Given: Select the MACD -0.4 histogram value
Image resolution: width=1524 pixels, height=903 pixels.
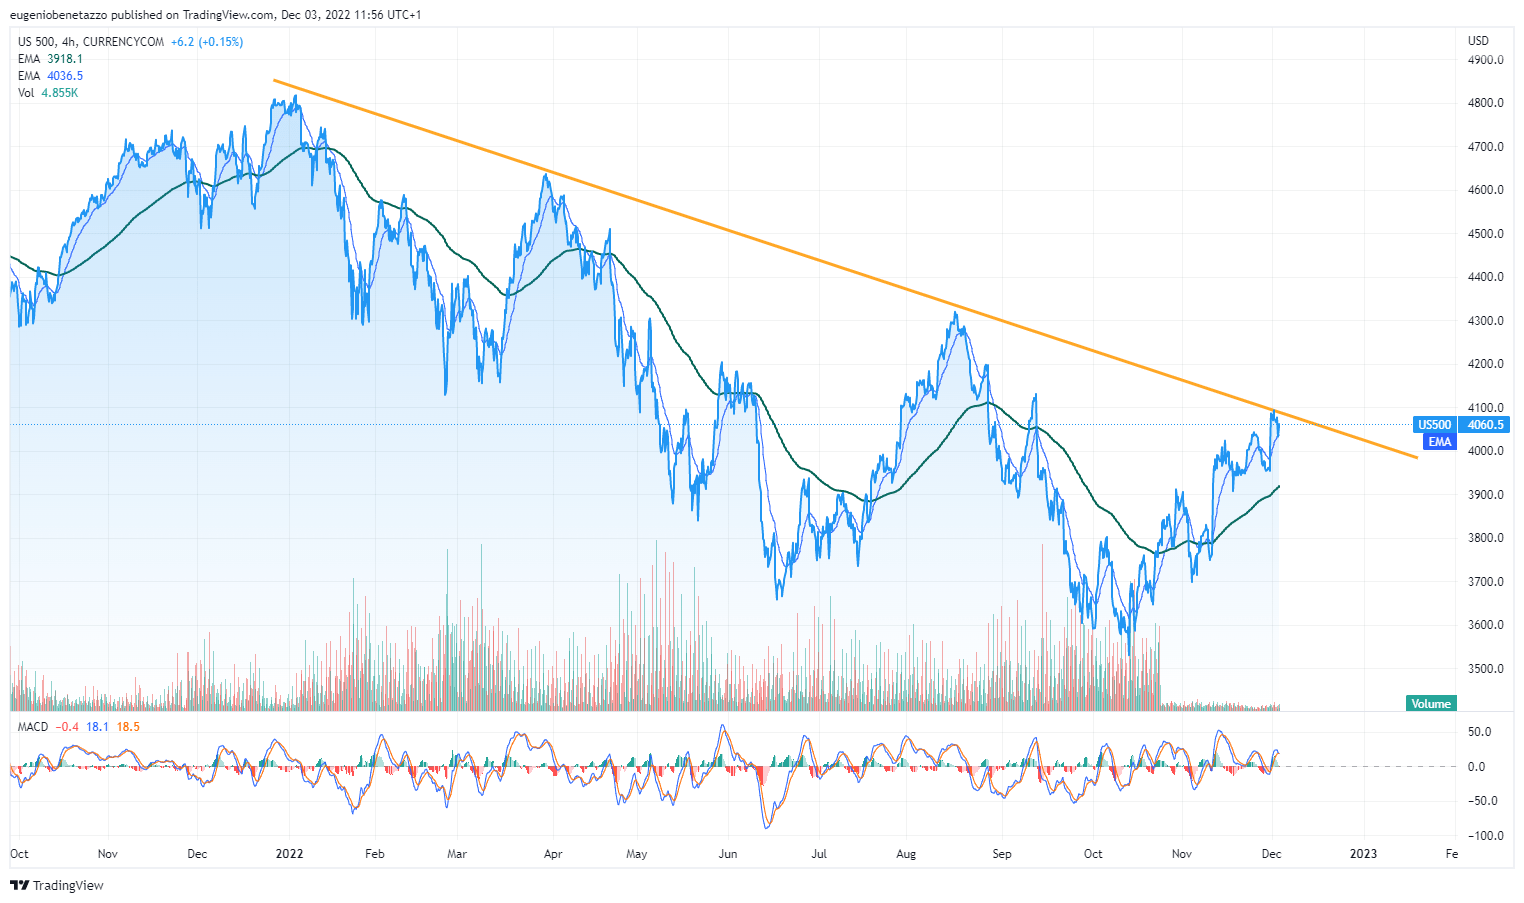Looking at the screenshot, I should 68,727.
